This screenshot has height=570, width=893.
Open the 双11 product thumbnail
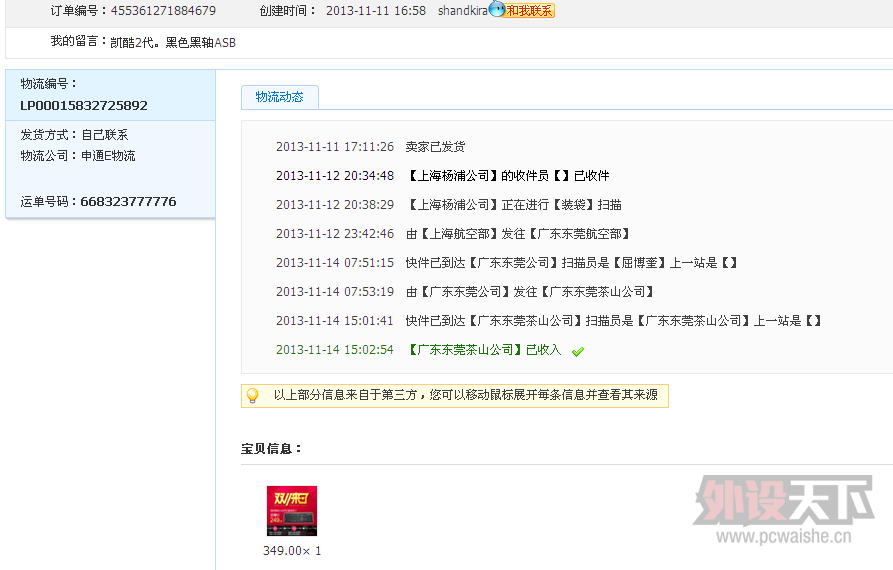[292, 511]
